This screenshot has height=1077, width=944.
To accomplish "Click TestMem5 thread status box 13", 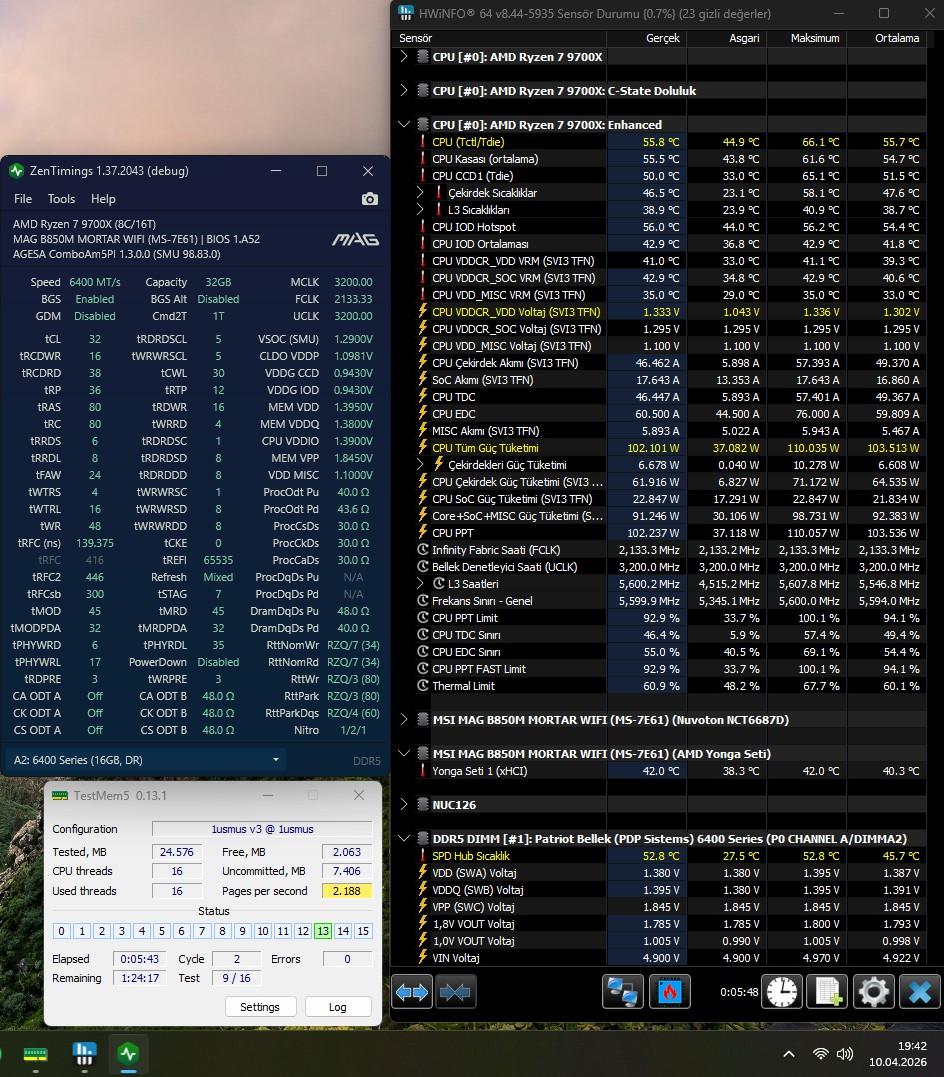I will pyautogui.click(x=323, y=931).
